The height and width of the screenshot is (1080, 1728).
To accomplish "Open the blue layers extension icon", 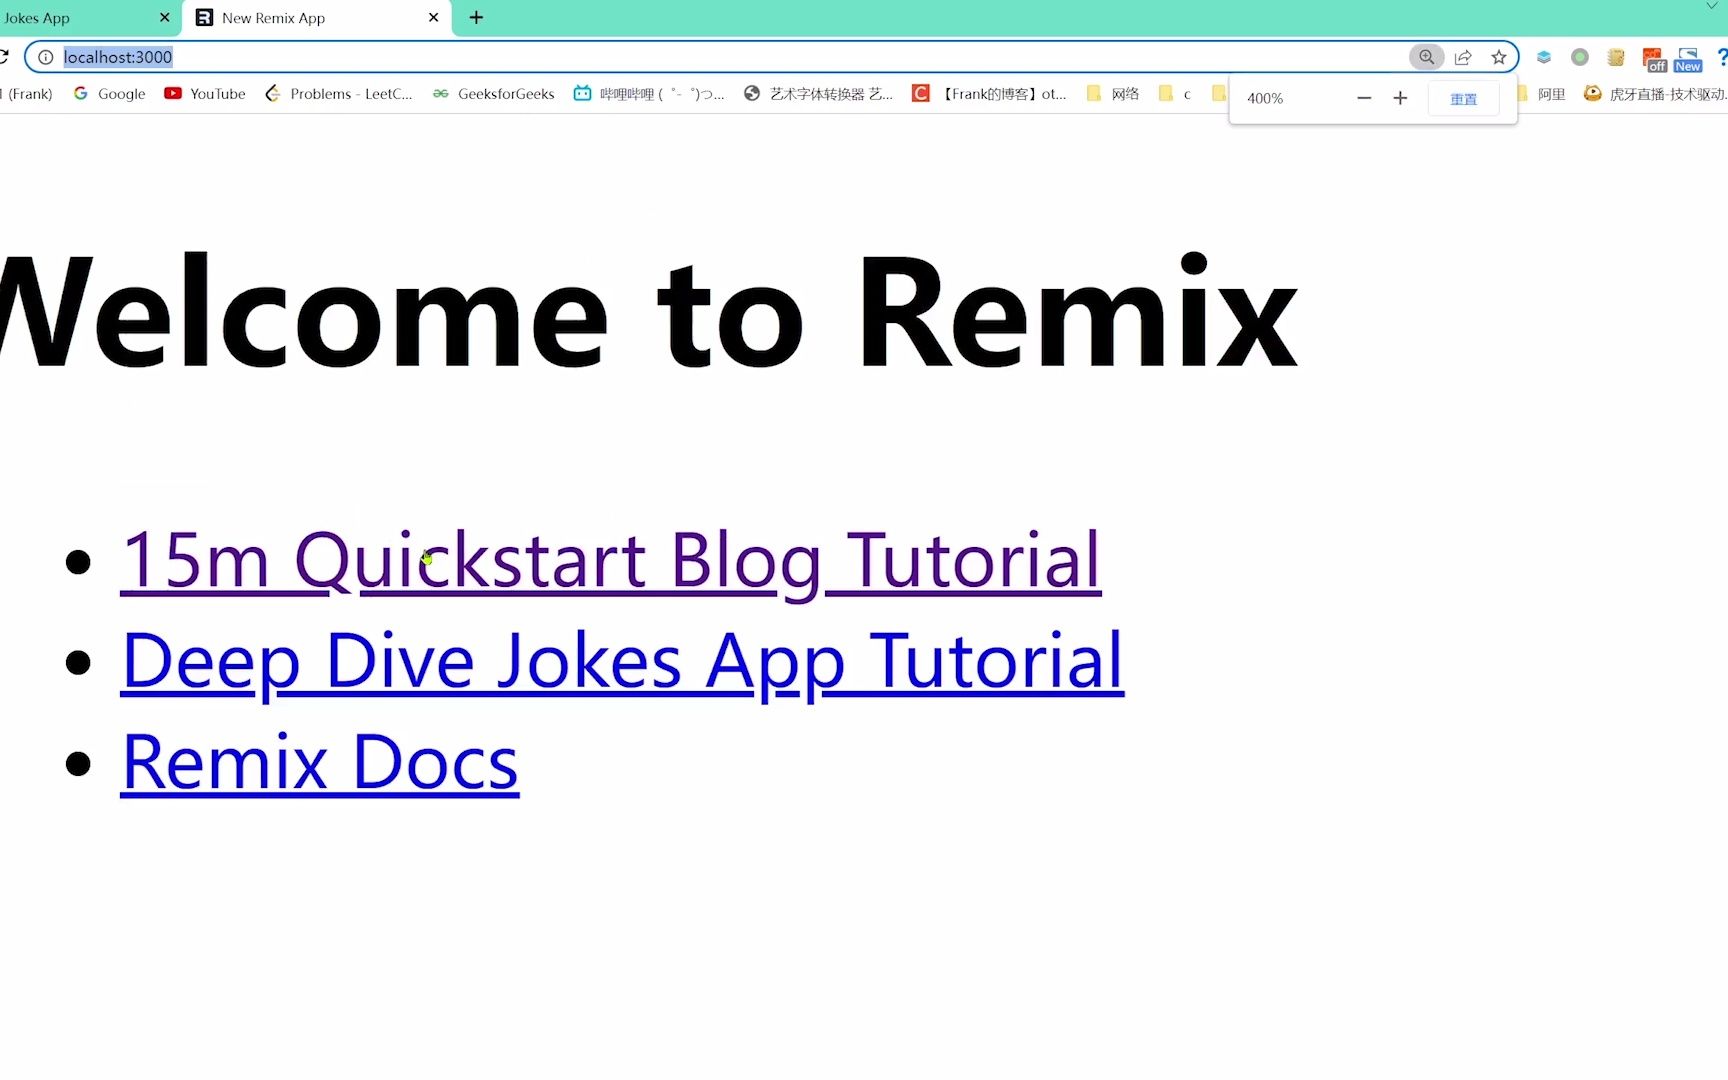I will (x=1544, y=57).
